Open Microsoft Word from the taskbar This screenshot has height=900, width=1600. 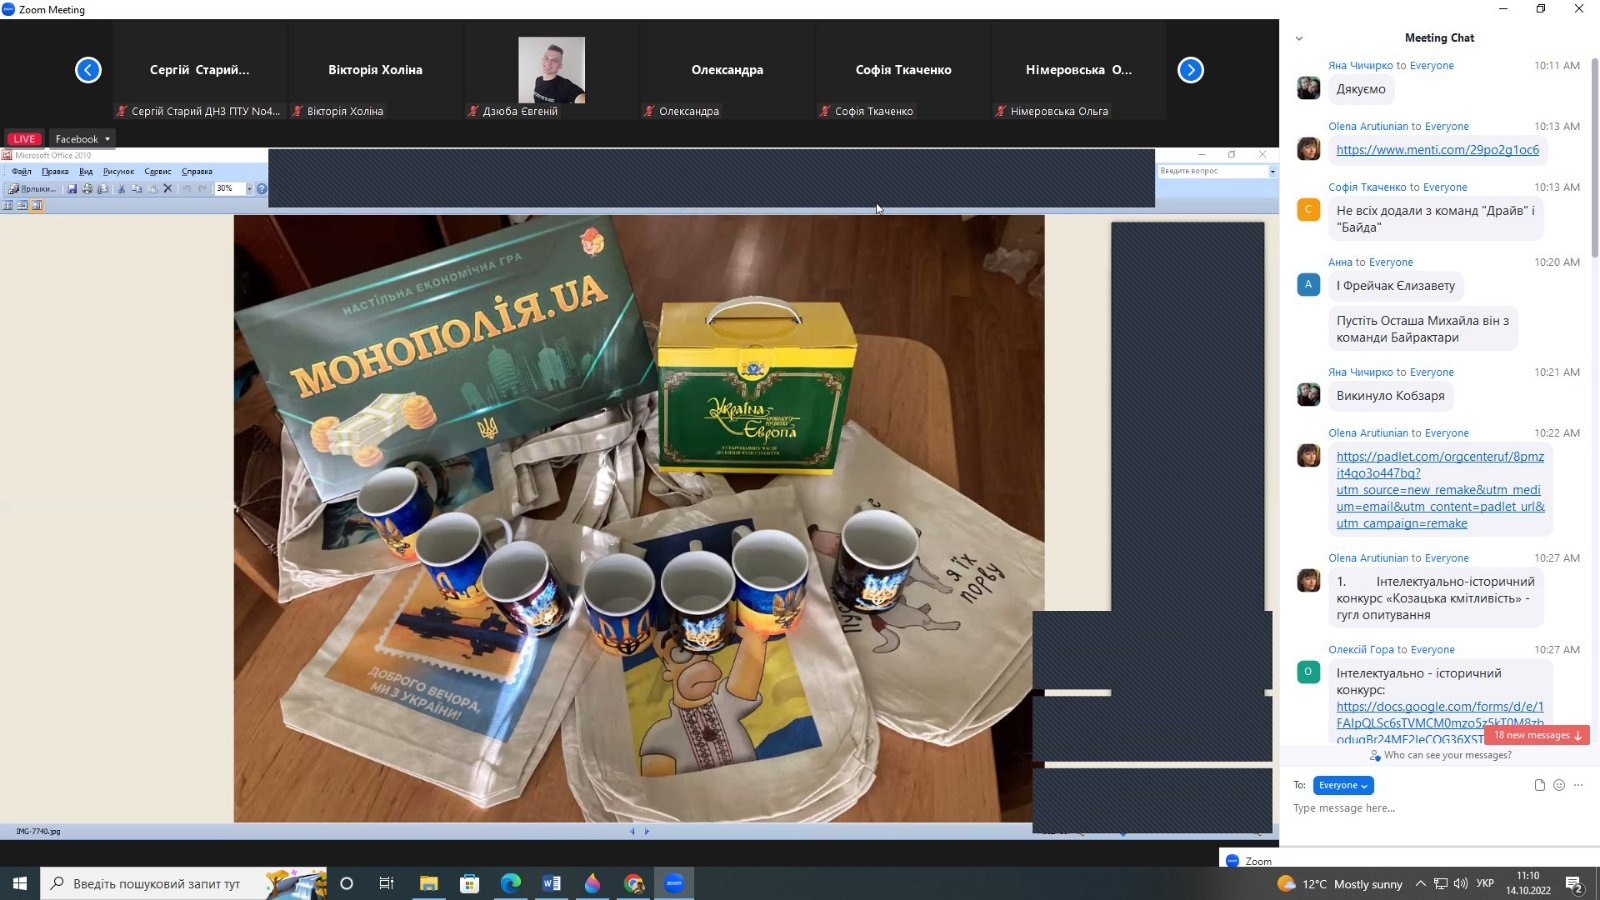tap(551, 883)
